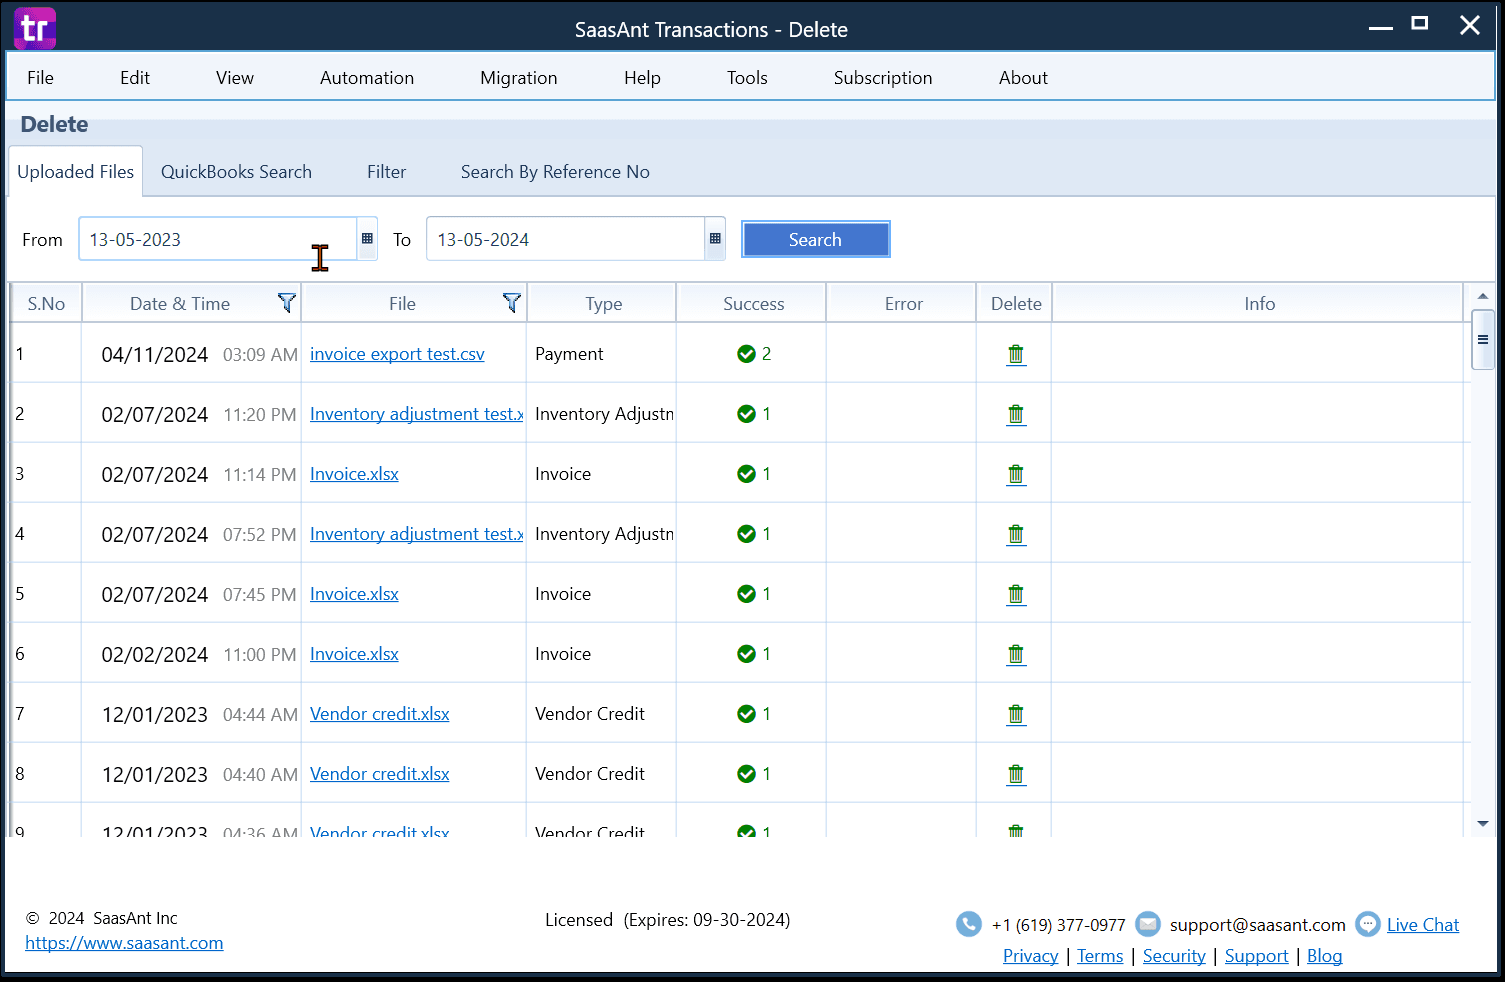The height and width of the screenshot is (982, 1505).
Task: Open the Blog footer link
Action: pyautogui.click(x=1324, y=956)
